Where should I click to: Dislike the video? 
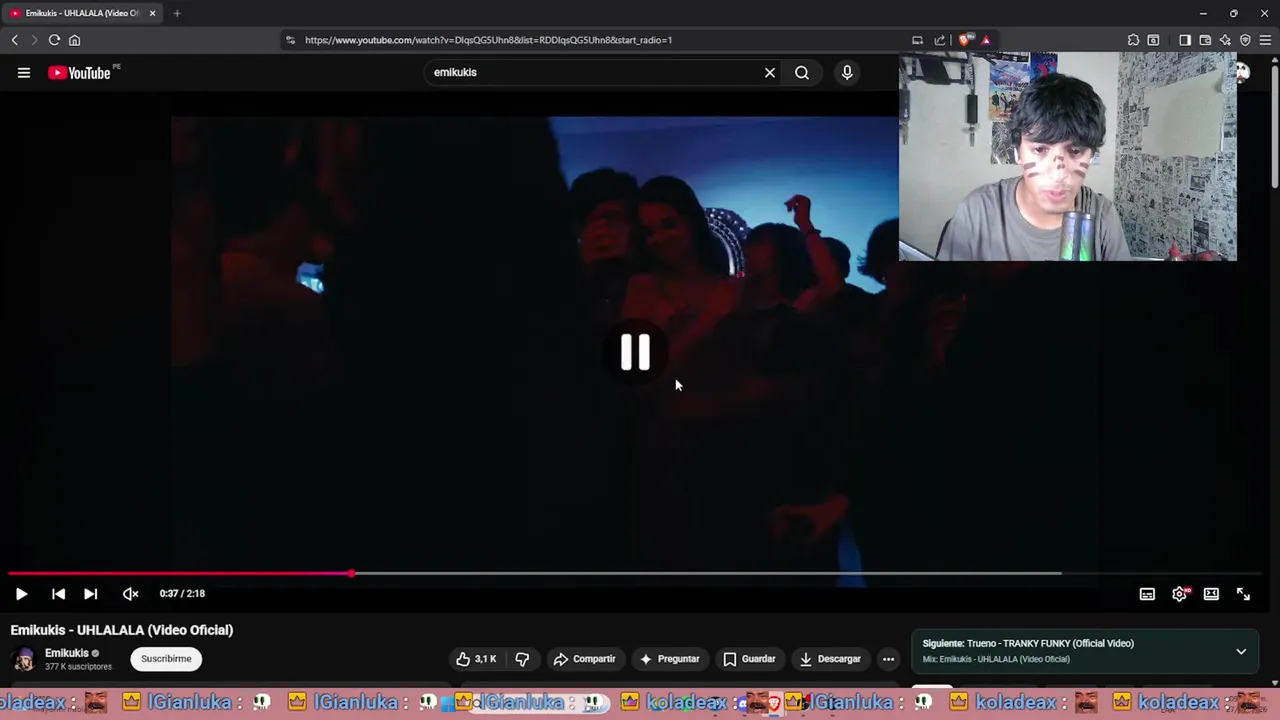point(522,659)
